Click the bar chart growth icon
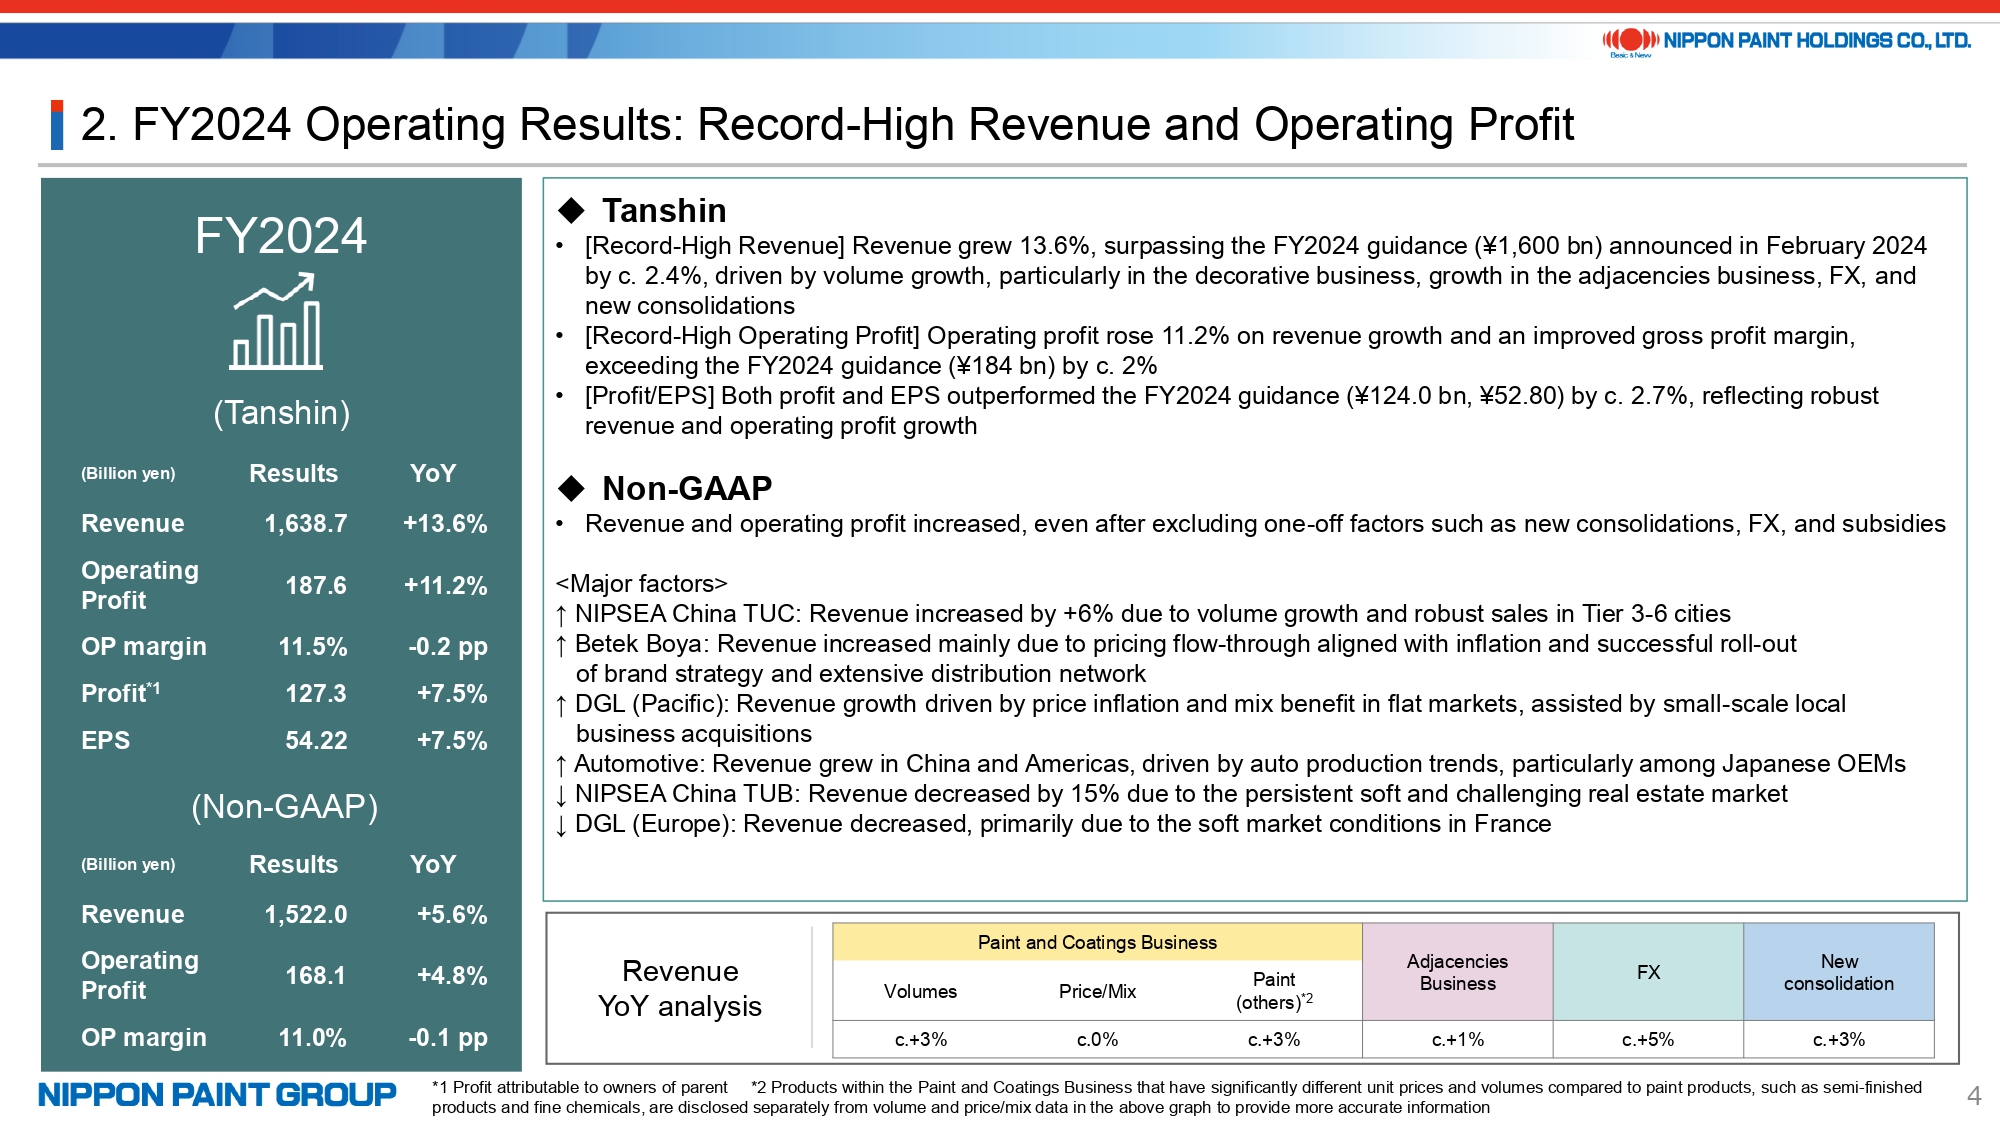Viewport: 2000px width, 1125px height. point(277,322)
